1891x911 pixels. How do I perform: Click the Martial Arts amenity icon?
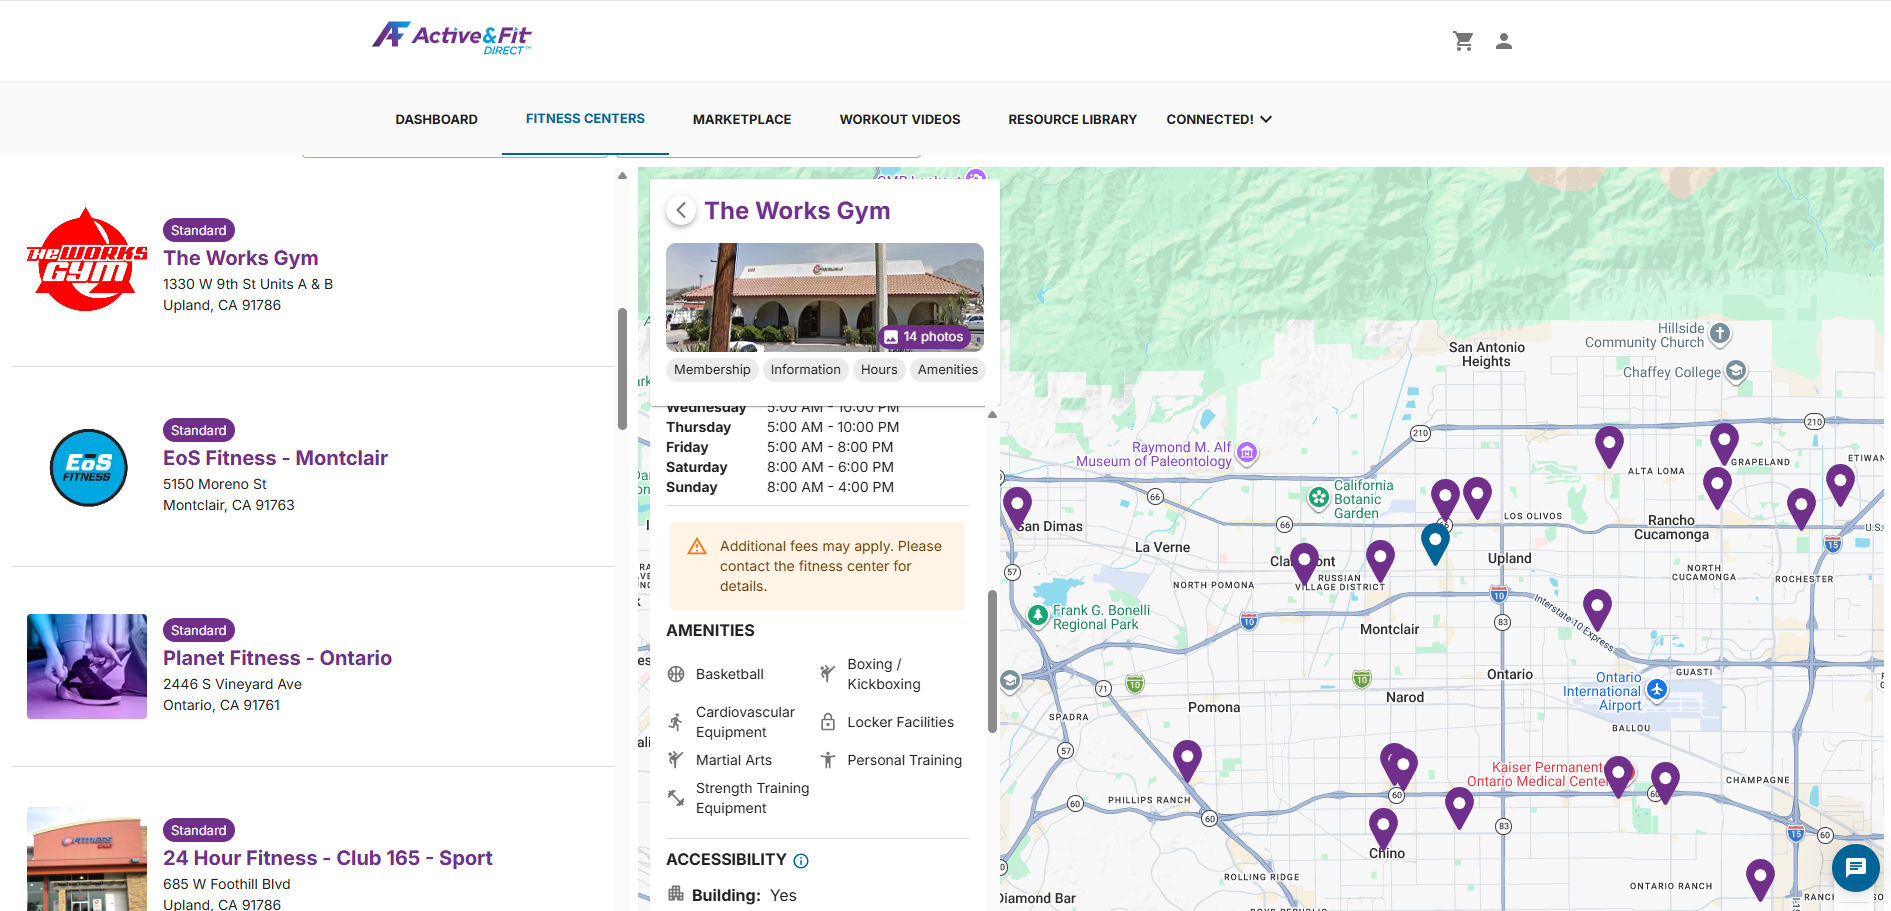point(676,760)
